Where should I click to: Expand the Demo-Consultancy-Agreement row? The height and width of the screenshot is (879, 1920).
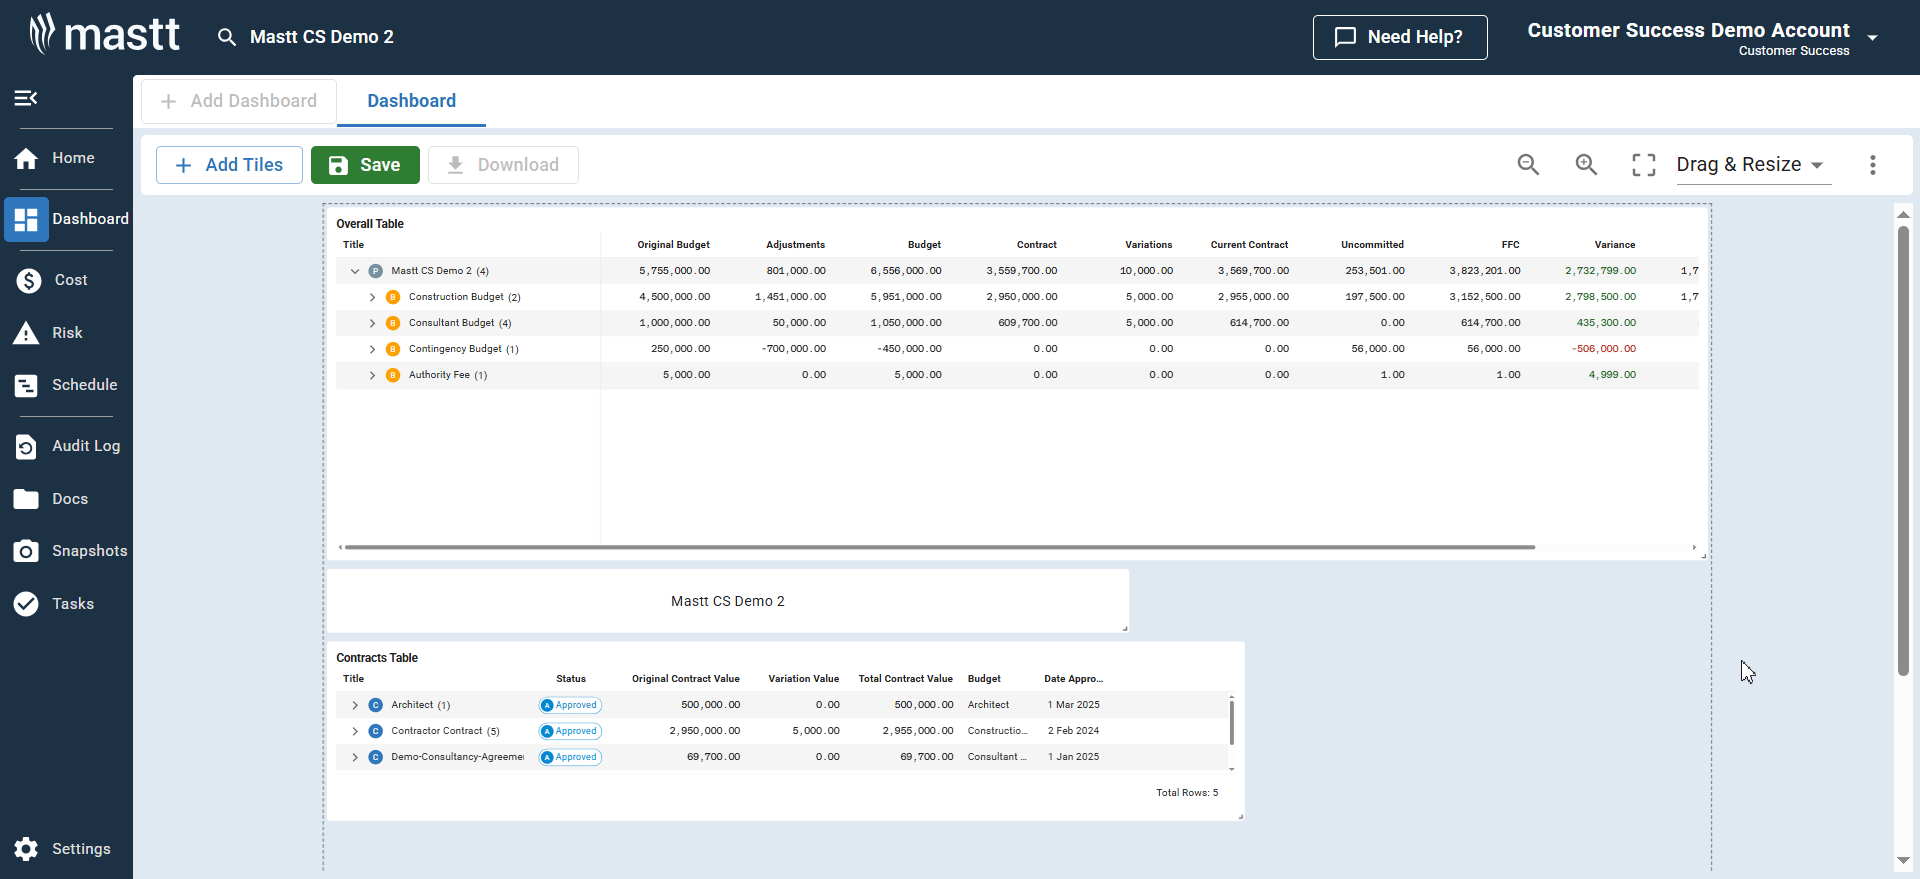355,757
